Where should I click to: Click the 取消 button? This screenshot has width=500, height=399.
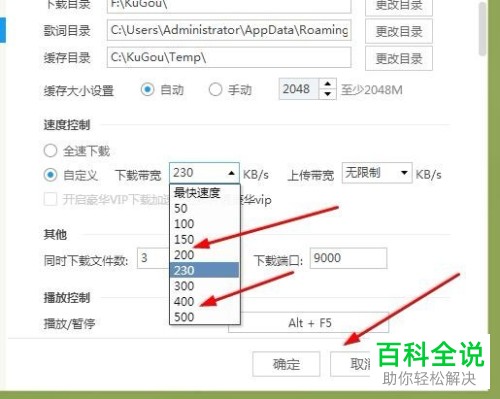(x=350, y=364)
